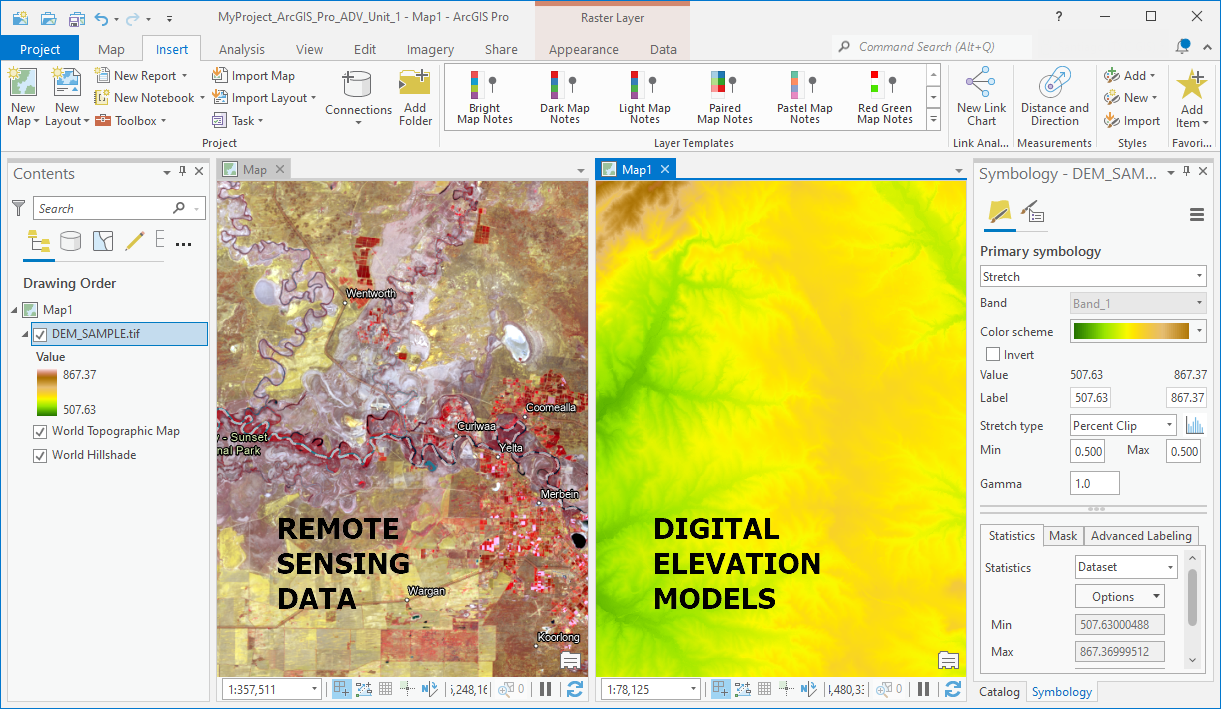Open the 1:78,125 scale dropdown
Viewport: 1221px width, 709px height.
click(x=650, y=689)
